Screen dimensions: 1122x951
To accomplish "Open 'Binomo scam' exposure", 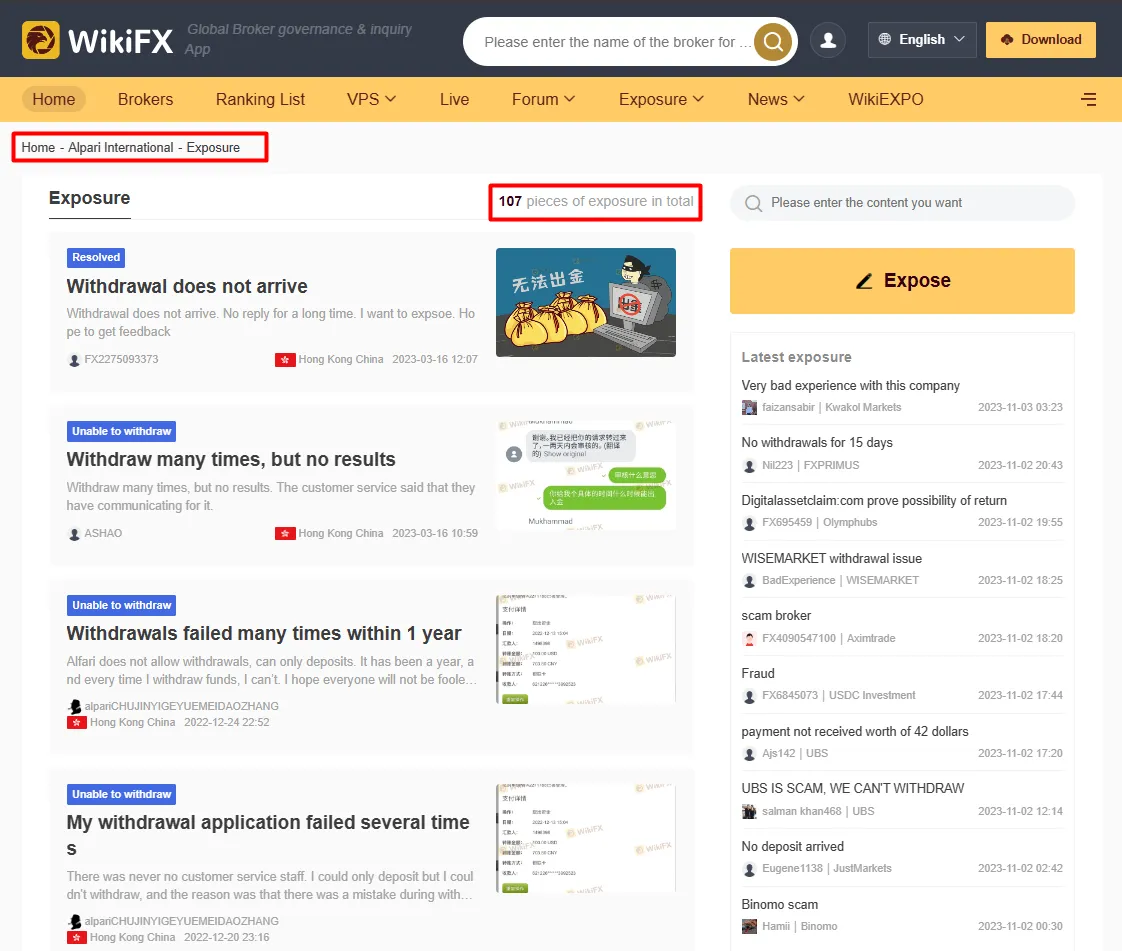I will click(779, 905).
